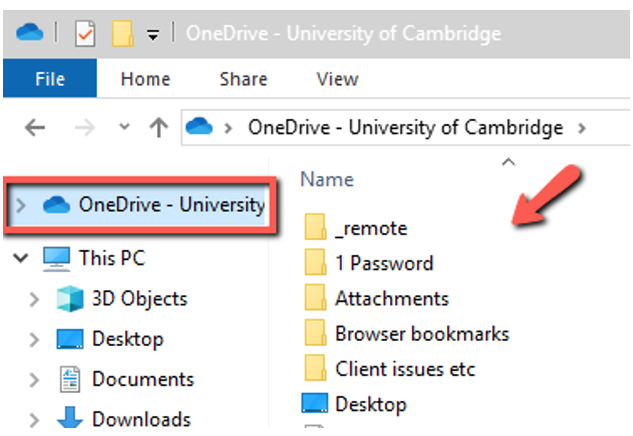The height and width of the screenshot is (436, 633).
Task: Click the New folder icon in quick access toolbar
Action: tap(123, 34)
